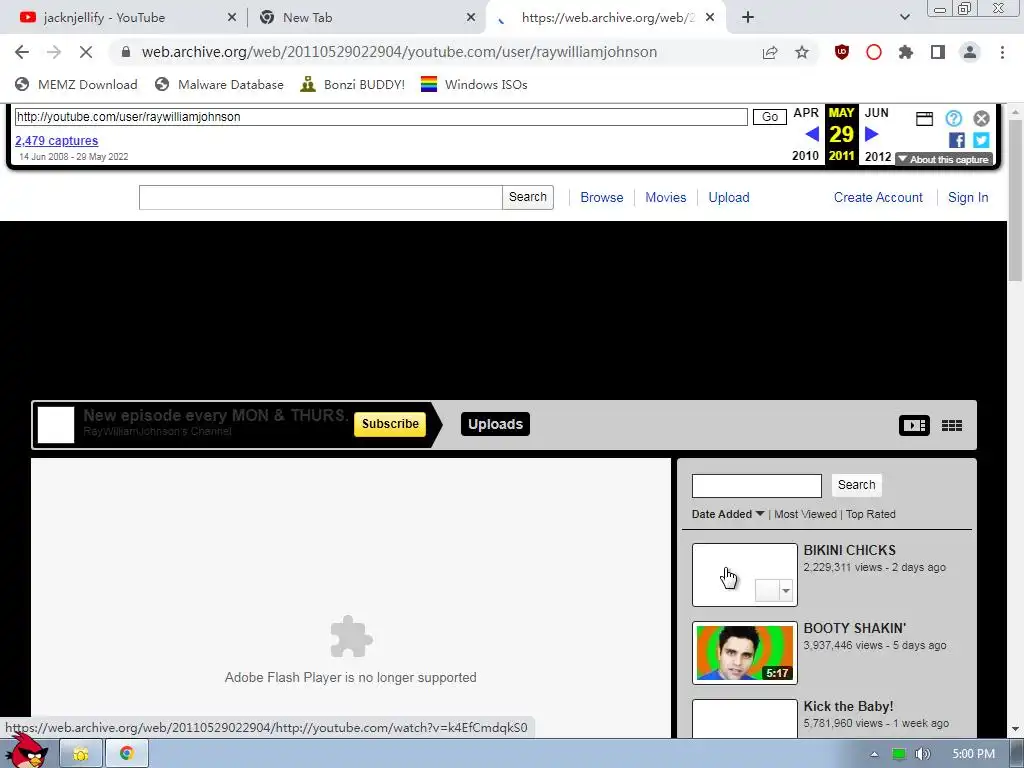Open the MEMZ Download bookmark
This screenshot has width=1024, height=768.
(x=76, y=84)
